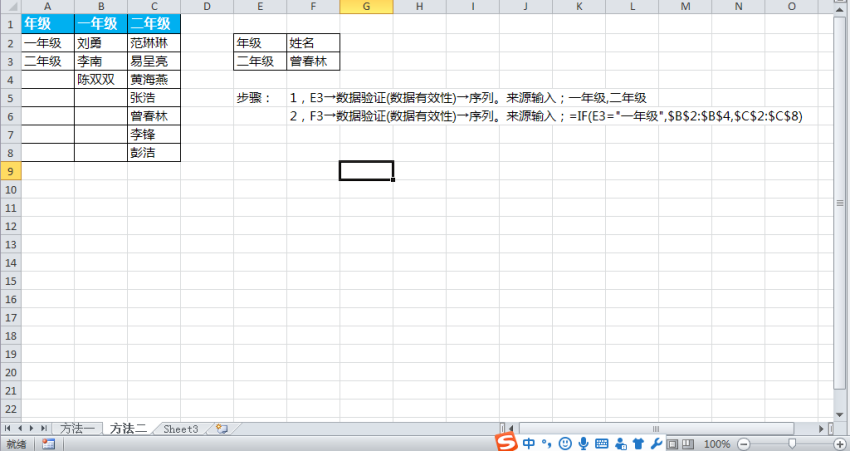Image resolution: width=850 pixels, height=451 pixels.
Task: Click header cell A1 年级
Action: coord(48,24)
